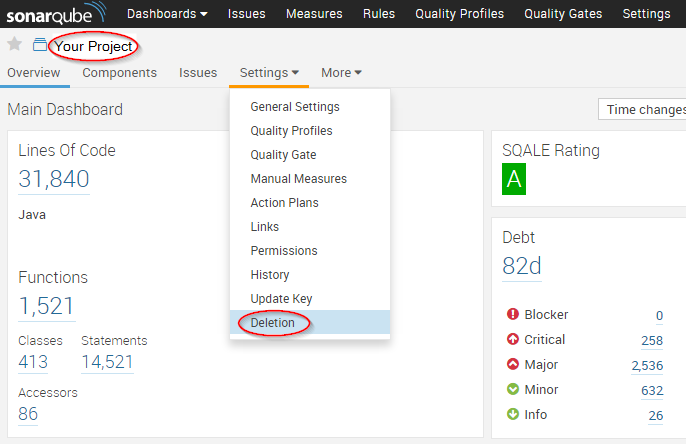Image resolution: width=686 pixels, height=444 pixels.
Task: Open the Minor count 632 link
Action: [652, 390]
